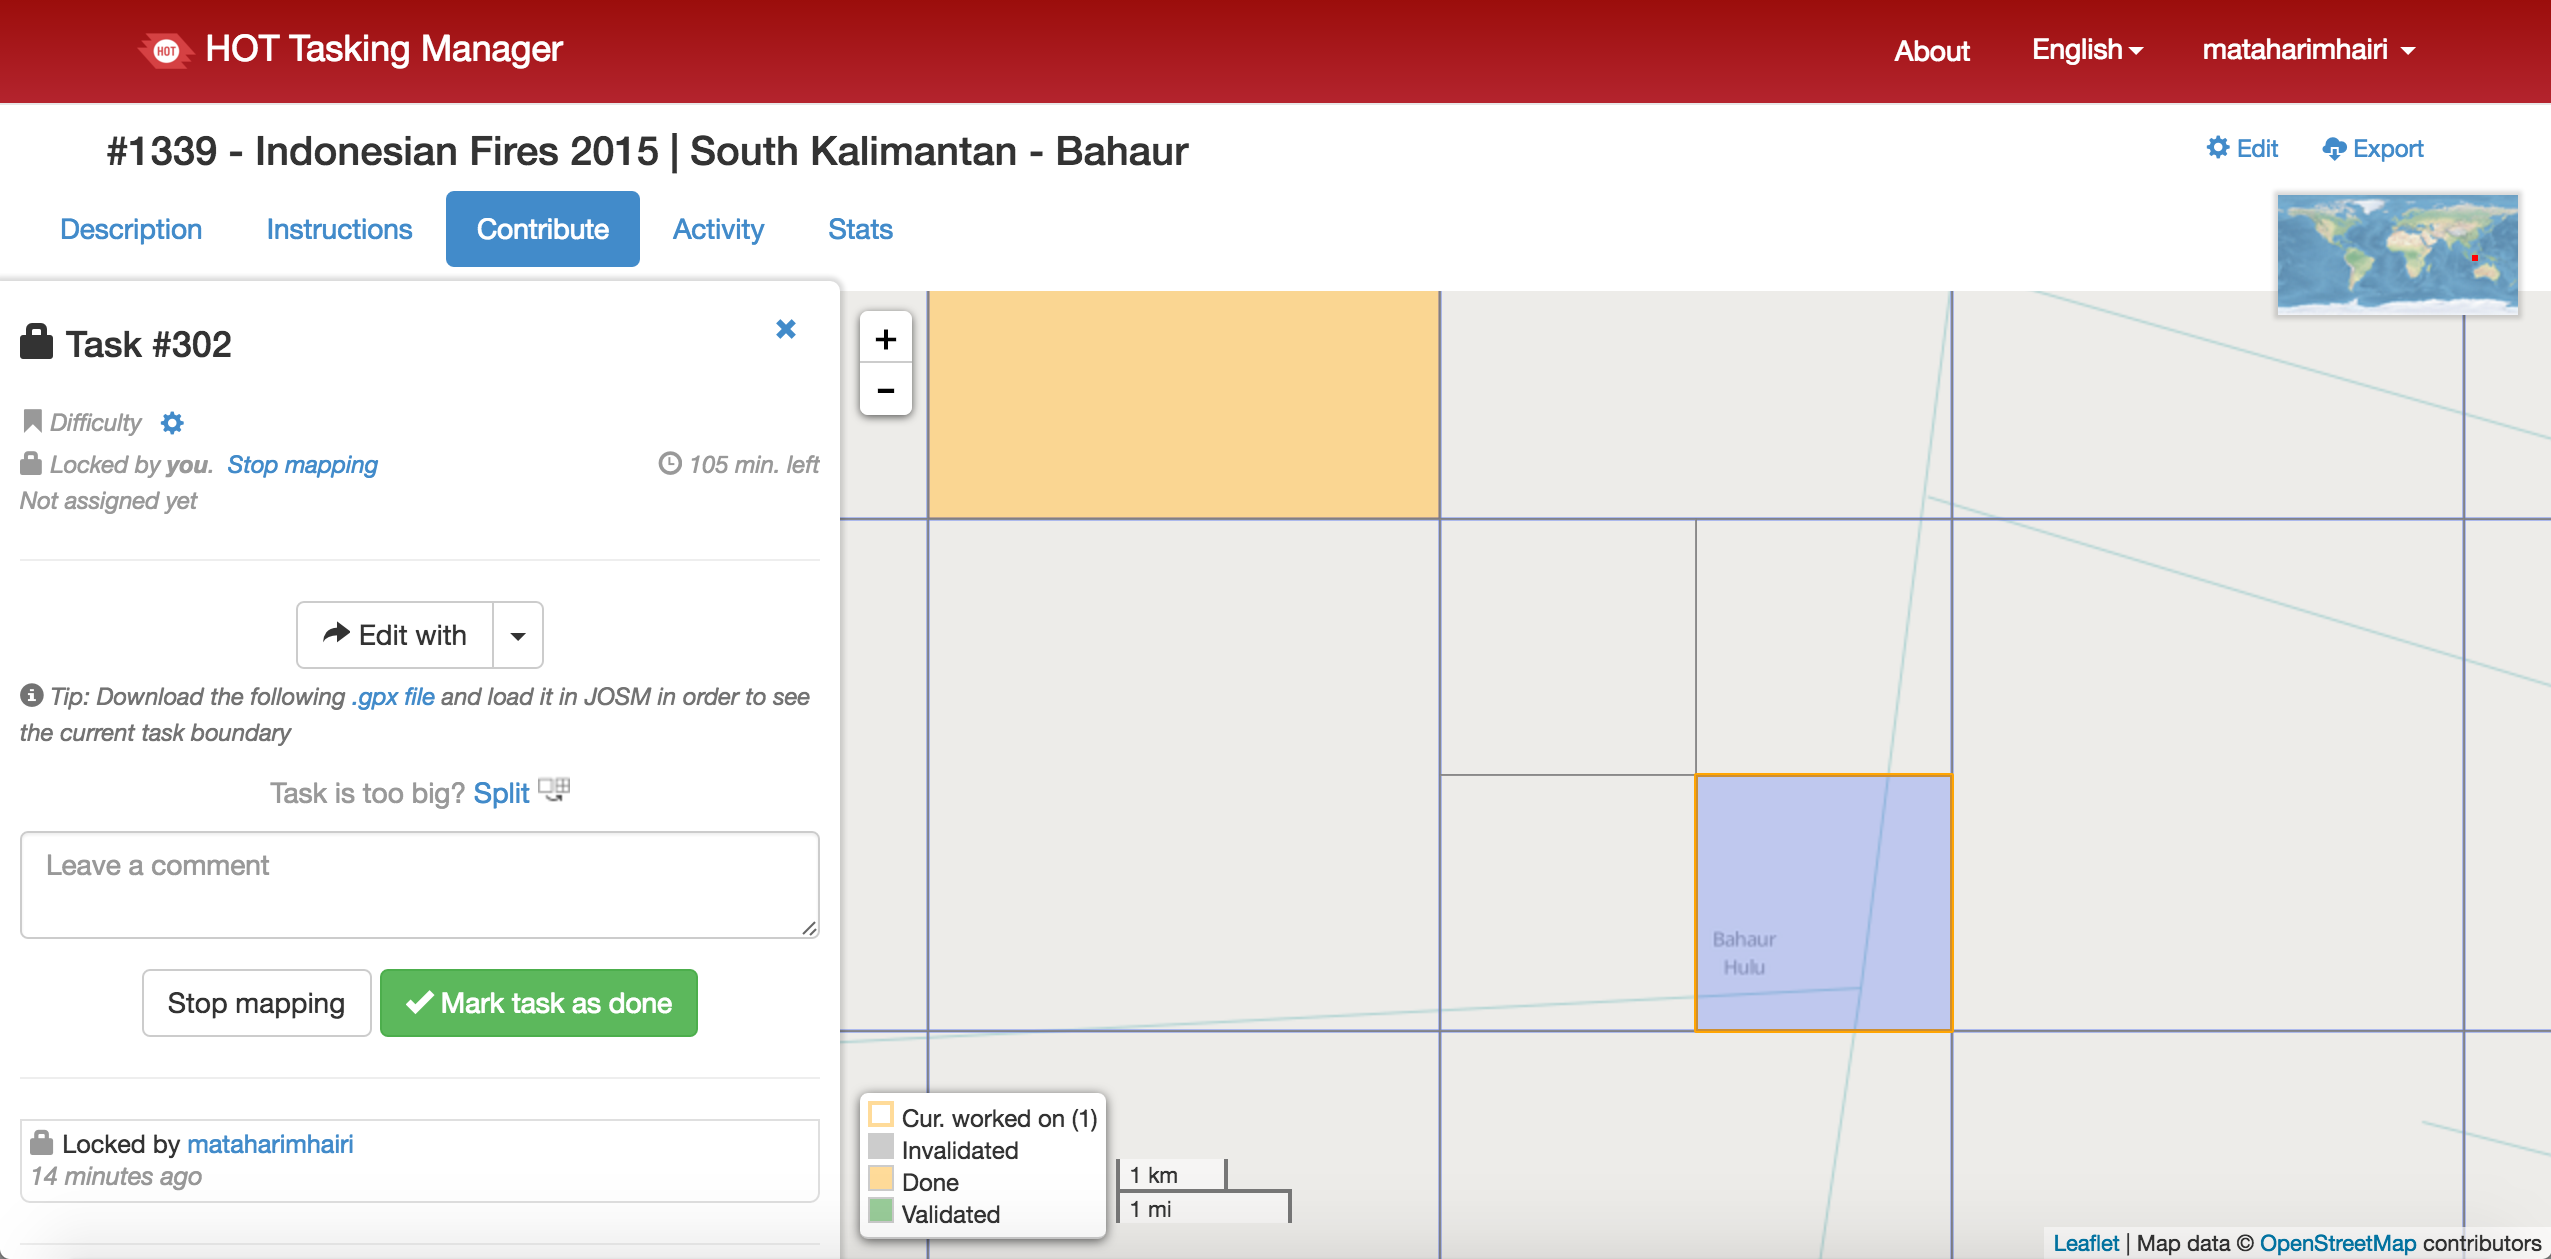The height and width of the screenshot is (1259, 2551).
Task: Expand the English language menu
Action: [2086, 50]
